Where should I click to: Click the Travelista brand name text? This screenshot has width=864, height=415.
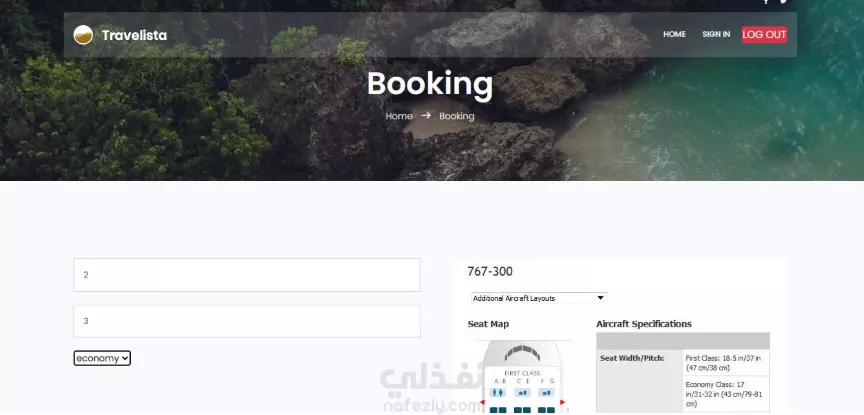click(x=134, y=35)
